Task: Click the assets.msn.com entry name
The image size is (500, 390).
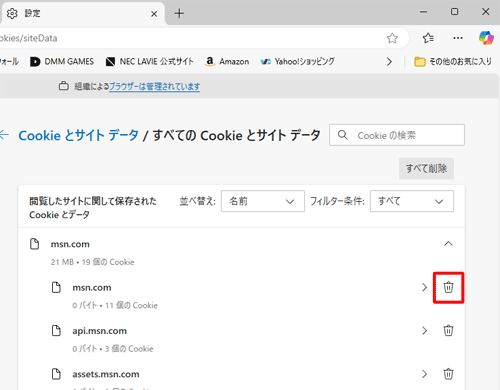Action: 106,374
